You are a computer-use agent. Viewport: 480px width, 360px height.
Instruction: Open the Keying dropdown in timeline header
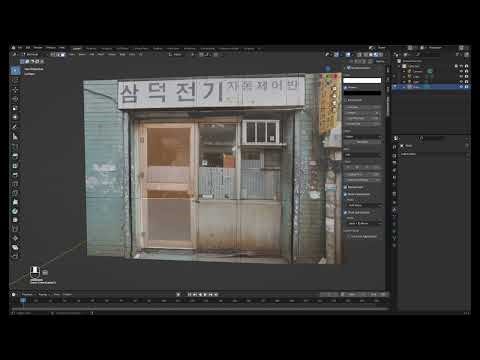click(43, 295)
